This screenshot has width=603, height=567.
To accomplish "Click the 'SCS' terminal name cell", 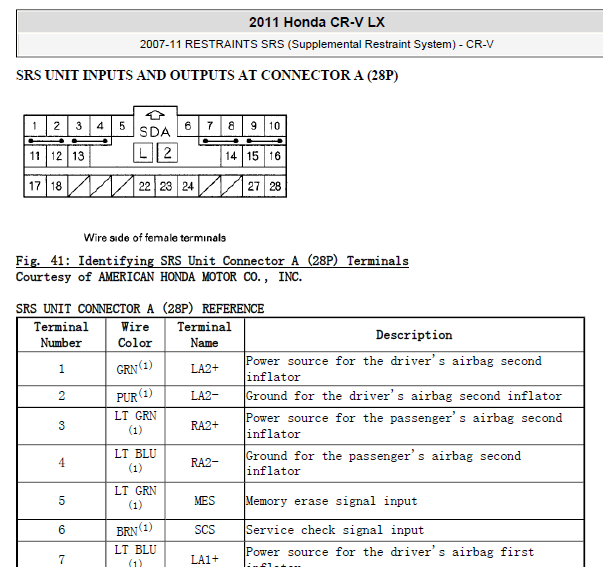I will pyautogui.click(x=205, y=530).
